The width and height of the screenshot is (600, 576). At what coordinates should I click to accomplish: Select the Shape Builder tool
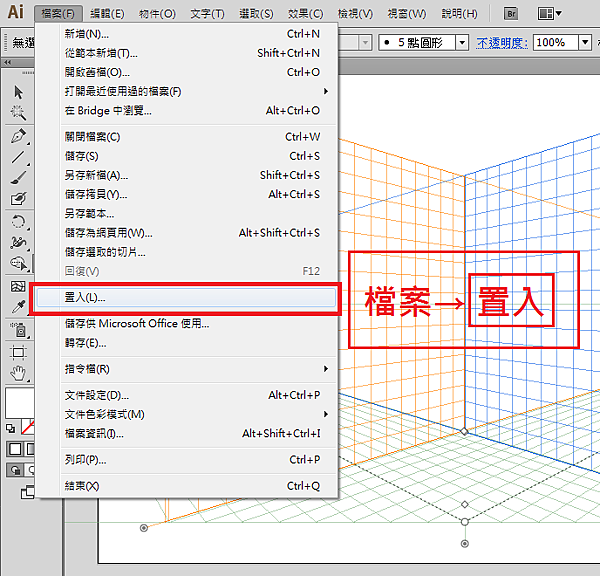tap(18, 263)
